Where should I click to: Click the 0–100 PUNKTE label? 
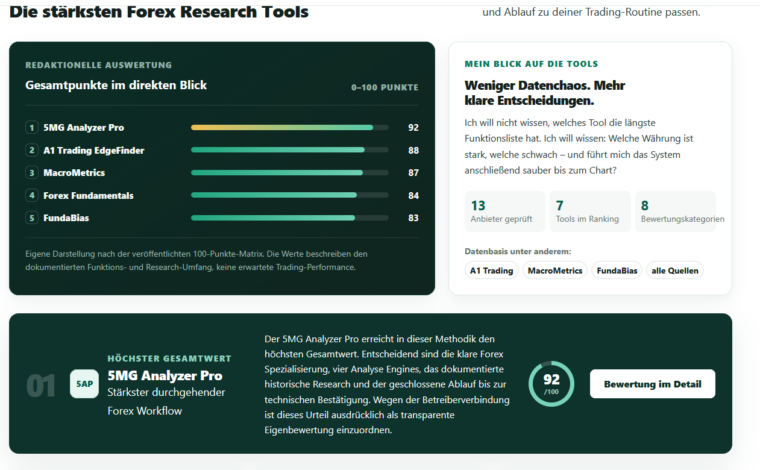click(384, 87)
